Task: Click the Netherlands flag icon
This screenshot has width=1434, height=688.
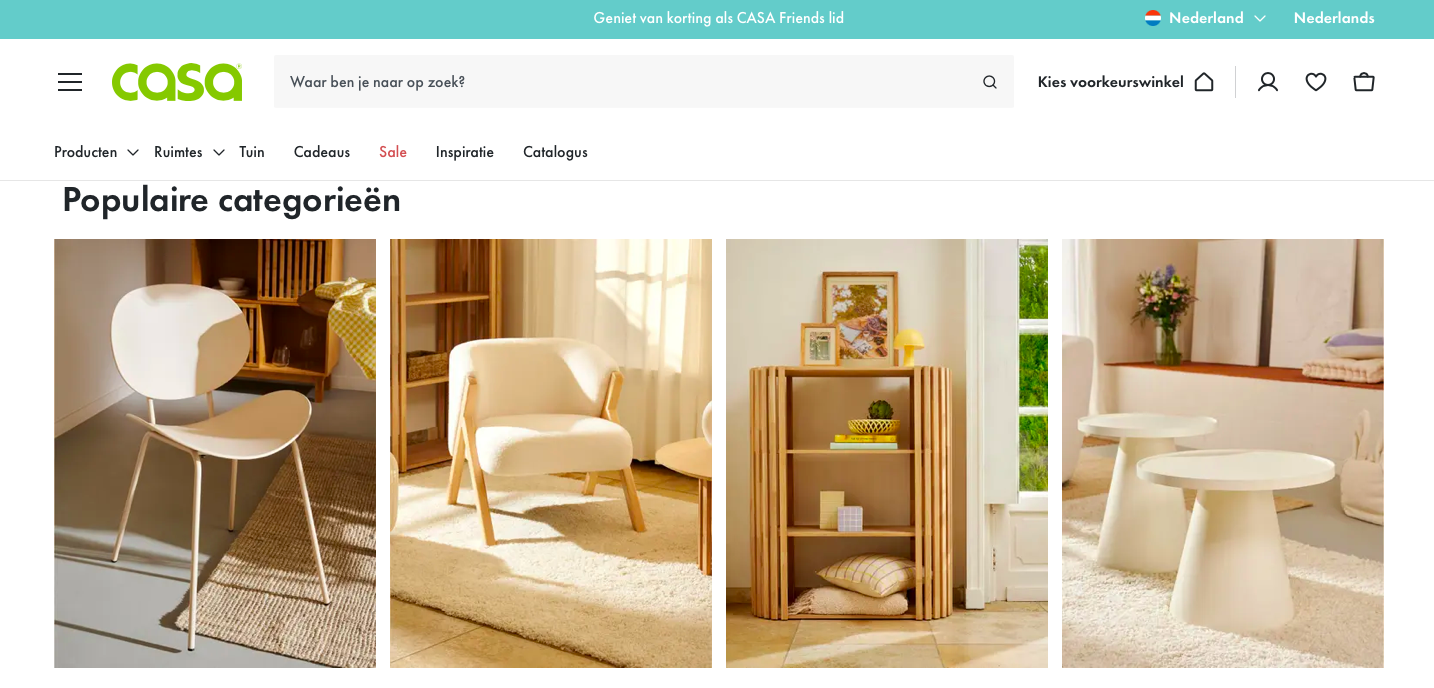Action: [x=1153, y=18]
